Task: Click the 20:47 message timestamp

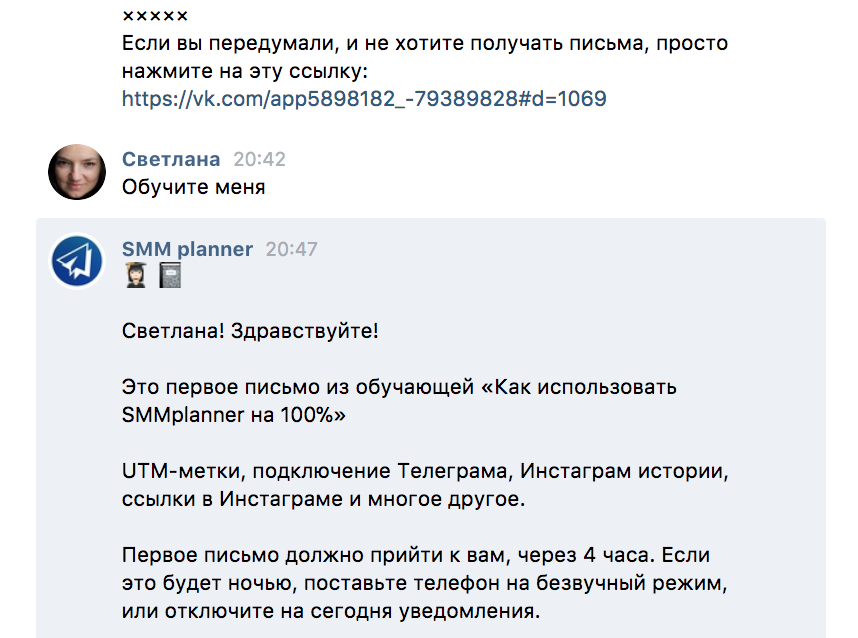Action: [292, 249]
